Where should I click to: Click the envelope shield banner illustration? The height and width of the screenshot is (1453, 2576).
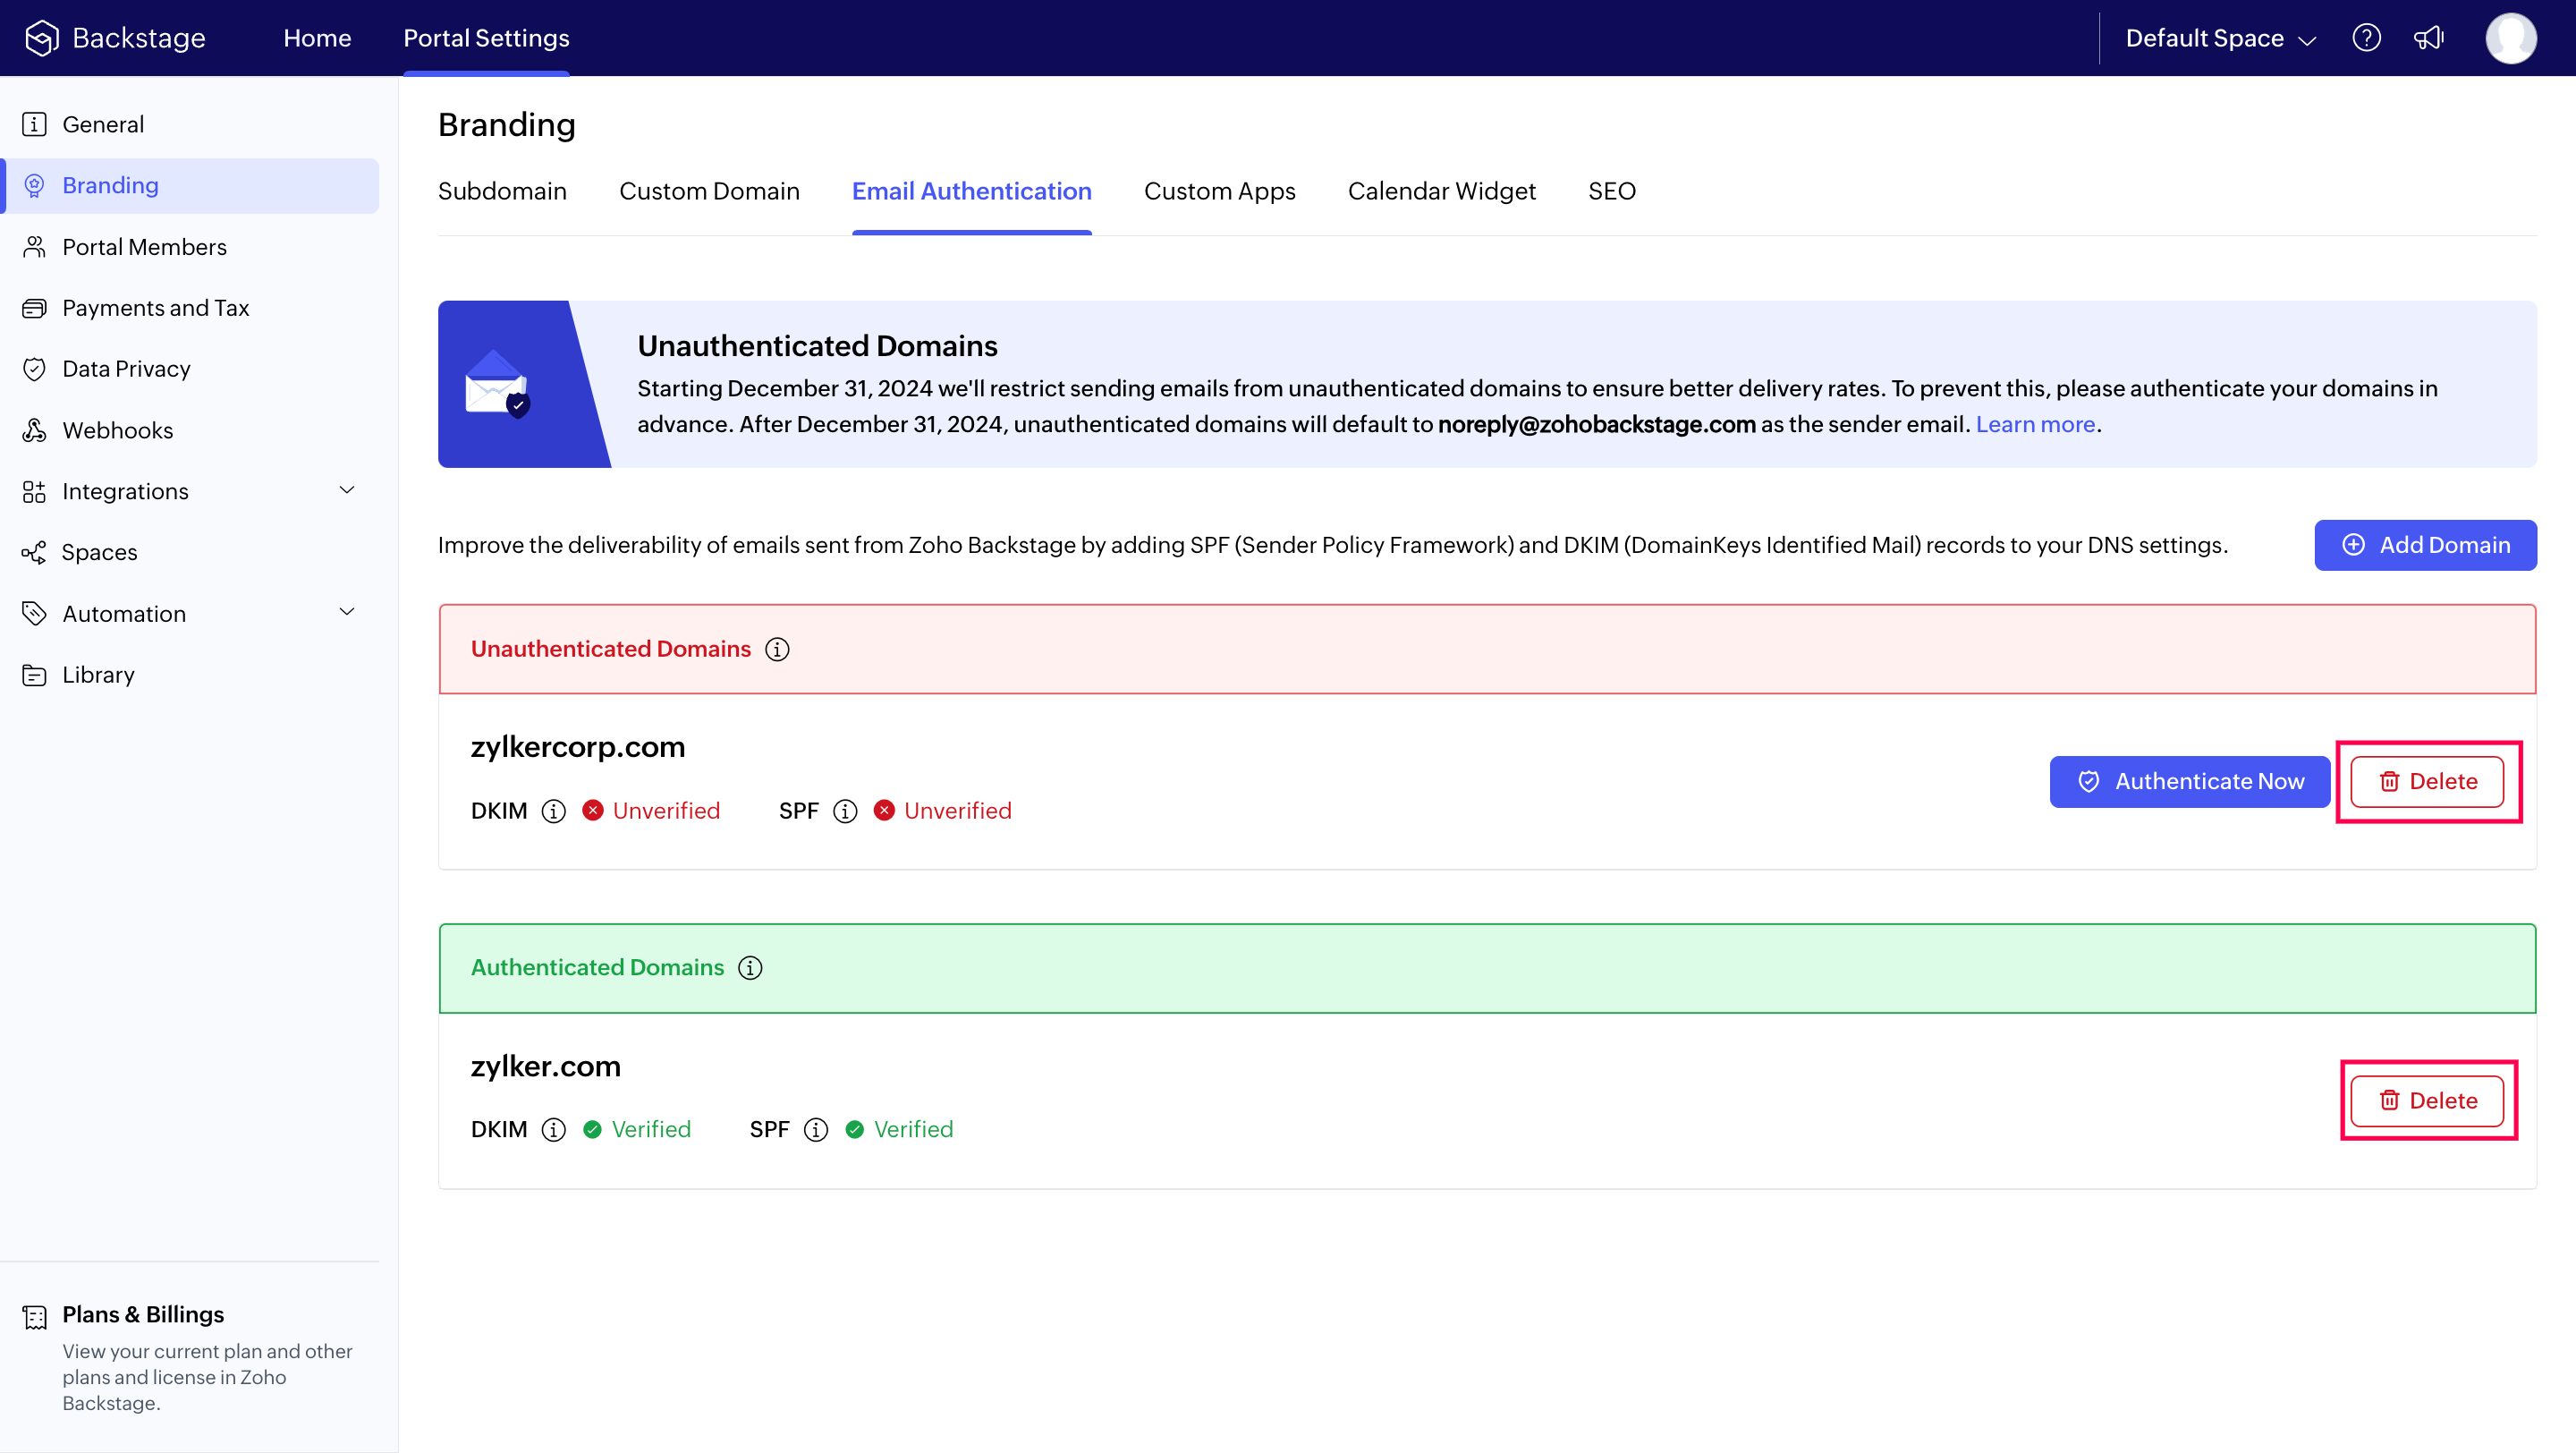[x=497, y=384]
